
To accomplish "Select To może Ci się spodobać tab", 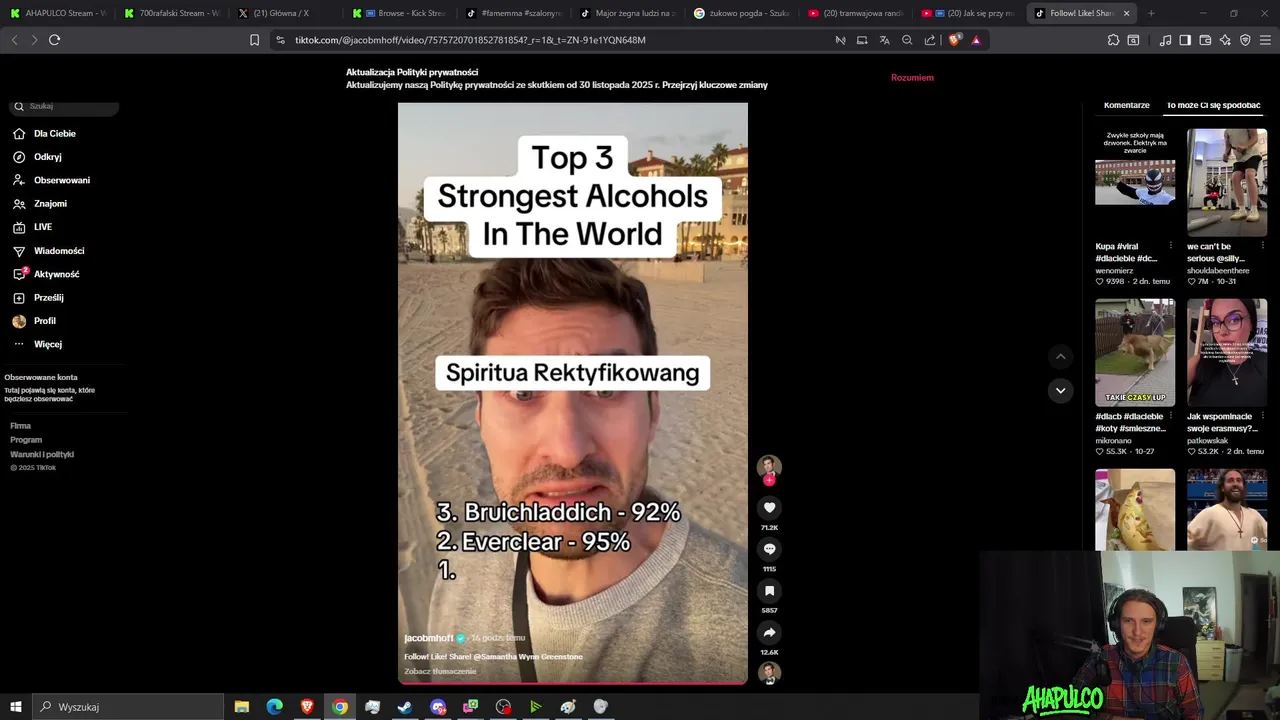I will (x=1213, y=105).
